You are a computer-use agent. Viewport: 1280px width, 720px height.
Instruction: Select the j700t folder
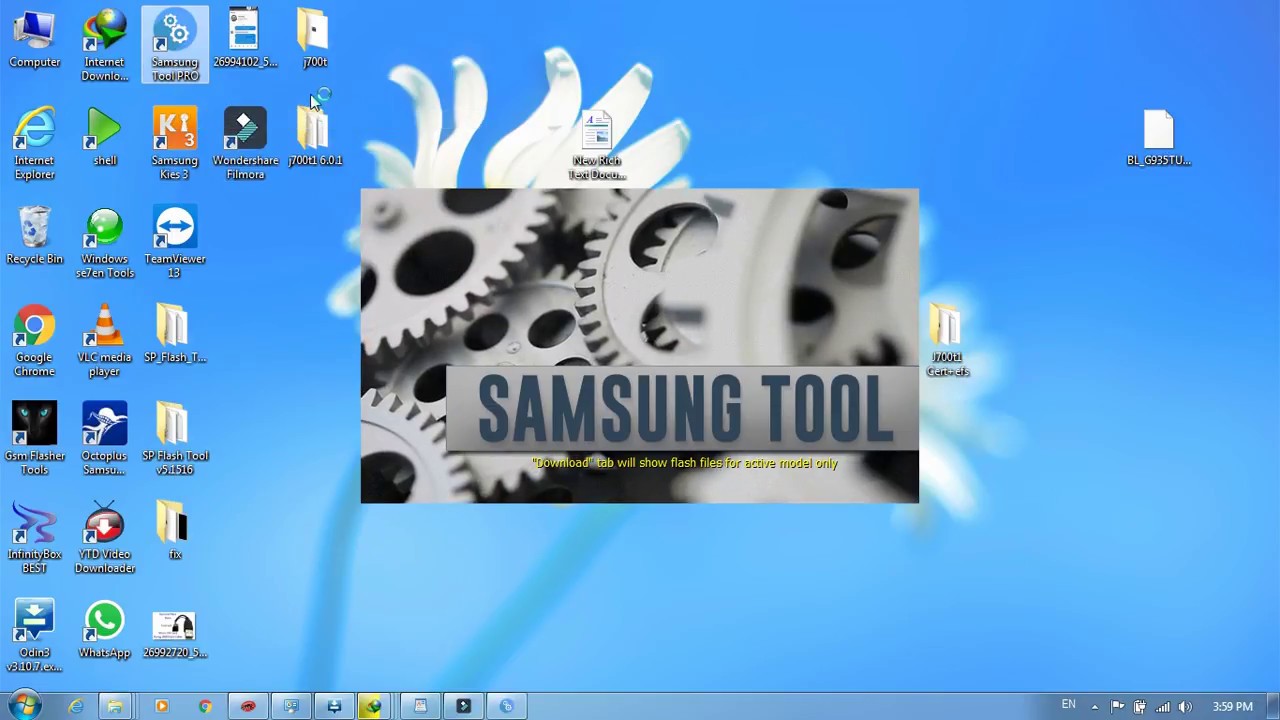coord(315,40)
